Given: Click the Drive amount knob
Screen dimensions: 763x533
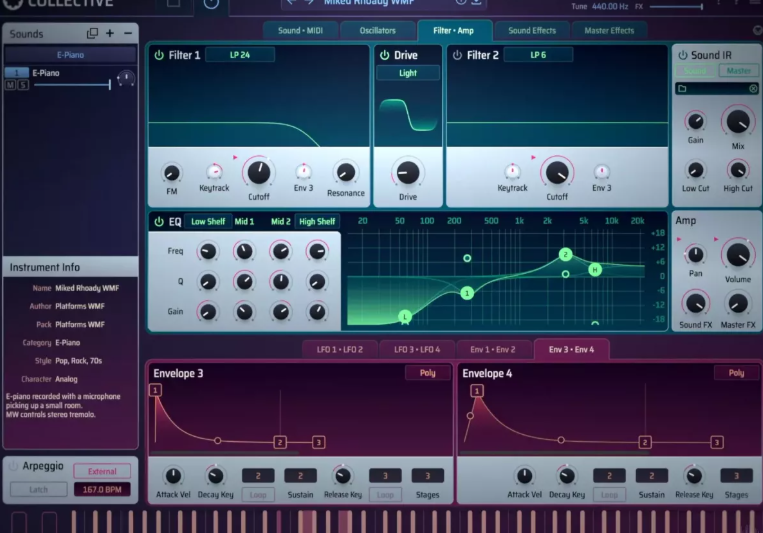Looking at the screenshot, I should (408, 172).
